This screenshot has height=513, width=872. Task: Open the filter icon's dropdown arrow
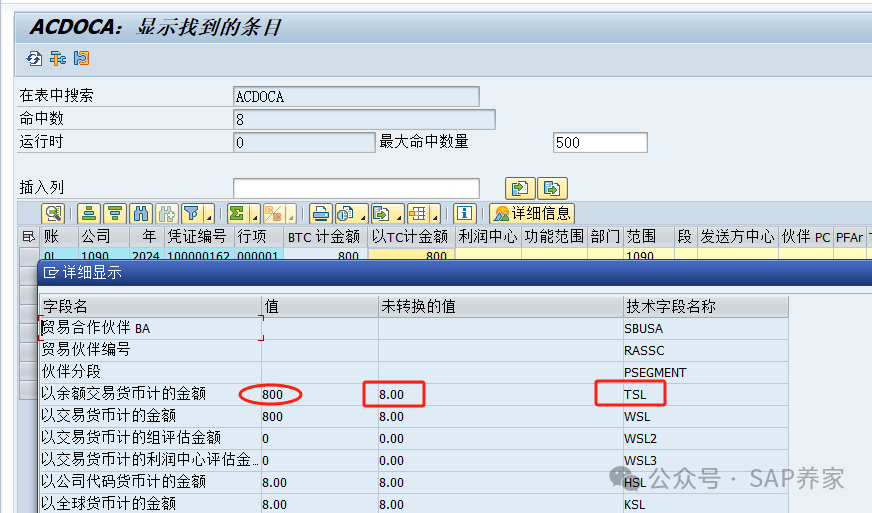209,214
